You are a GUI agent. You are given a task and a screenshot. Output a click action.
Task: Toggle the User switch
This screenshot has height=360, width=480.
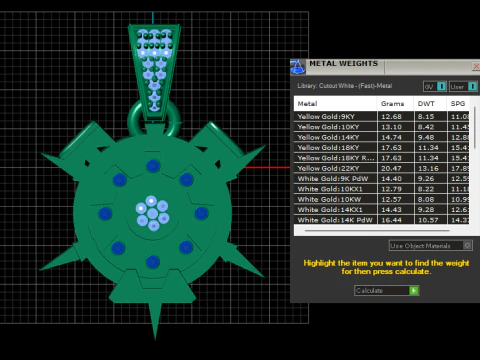(463, 87)
